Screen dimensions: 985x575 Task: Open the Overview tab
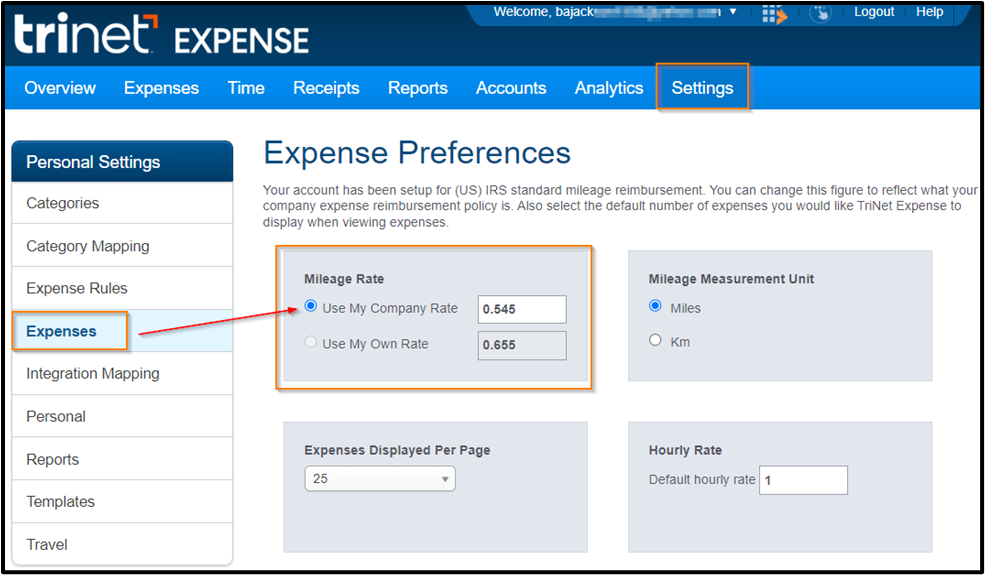point(60,88)
